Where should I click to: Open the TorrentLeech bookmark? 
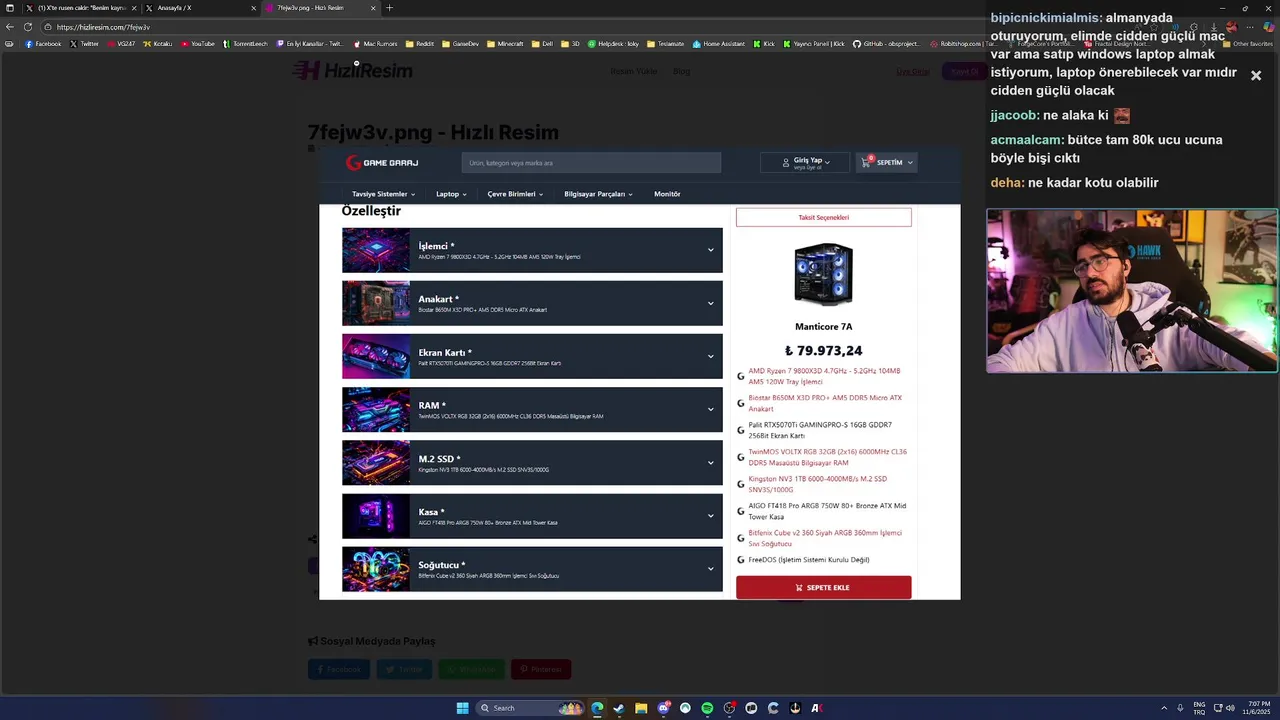pyautogui.click(x=246, y=44)
